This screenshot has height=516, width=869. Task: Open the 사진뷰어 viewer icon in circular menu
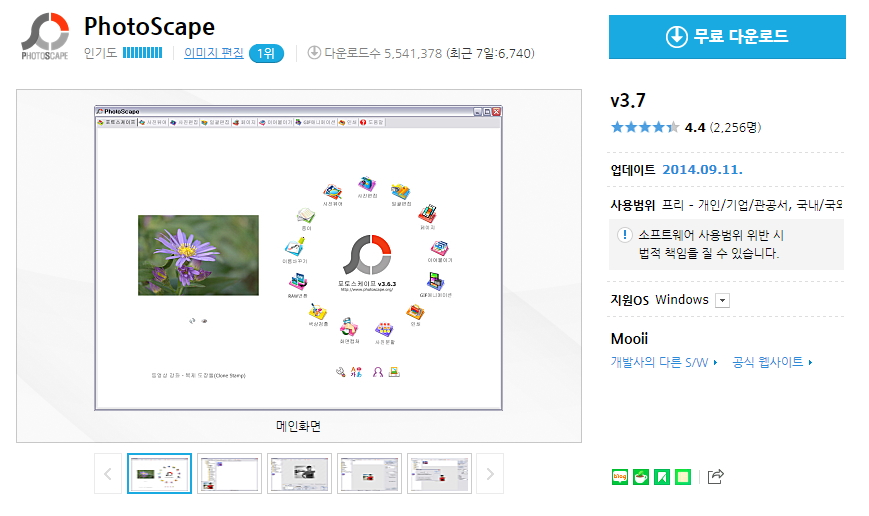[x=333, y=192]
